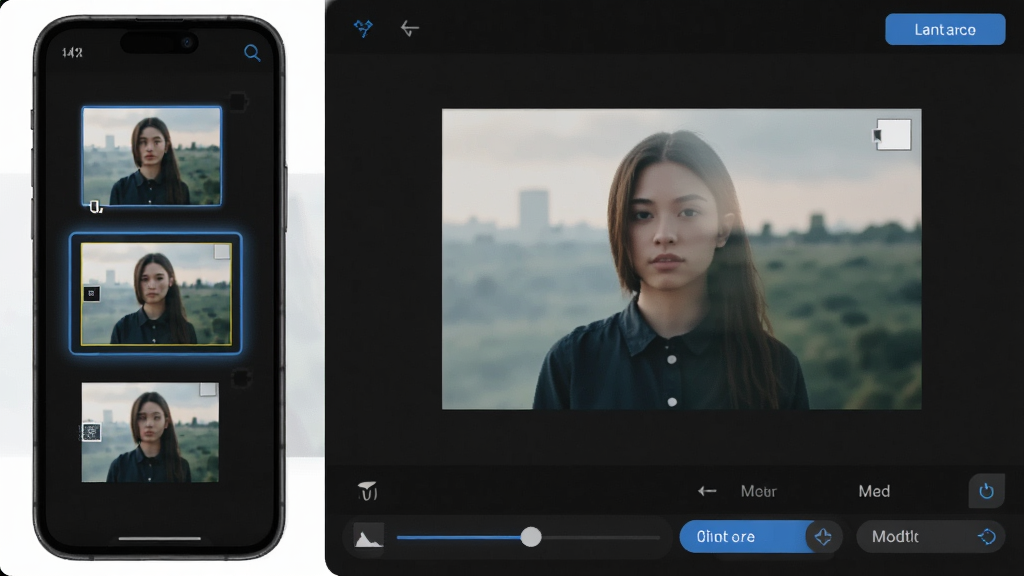
Task: Click the Modtlt button
Action: tap(930, 537)
